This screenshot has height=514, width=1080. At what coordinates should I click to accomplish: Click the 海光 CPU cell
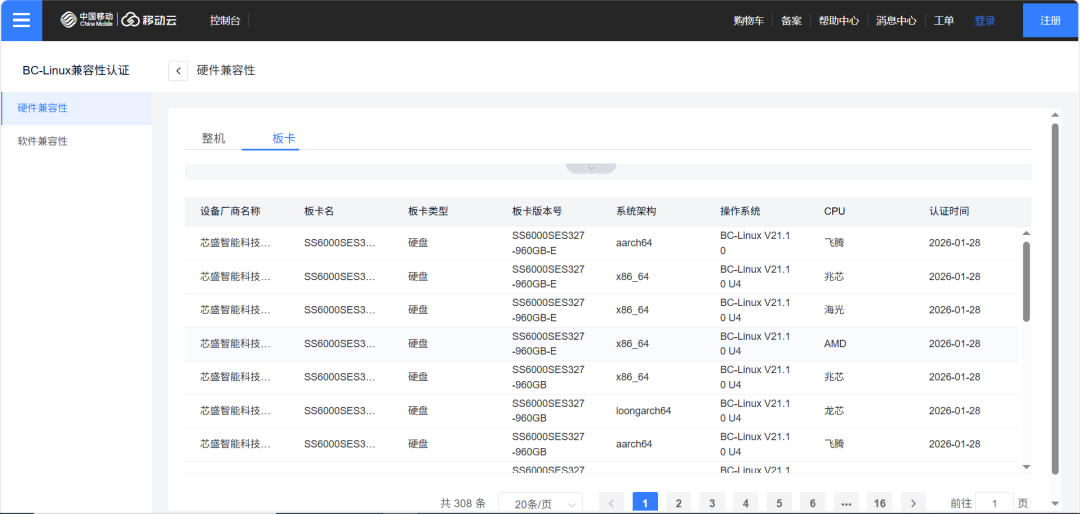click(833, 310)
